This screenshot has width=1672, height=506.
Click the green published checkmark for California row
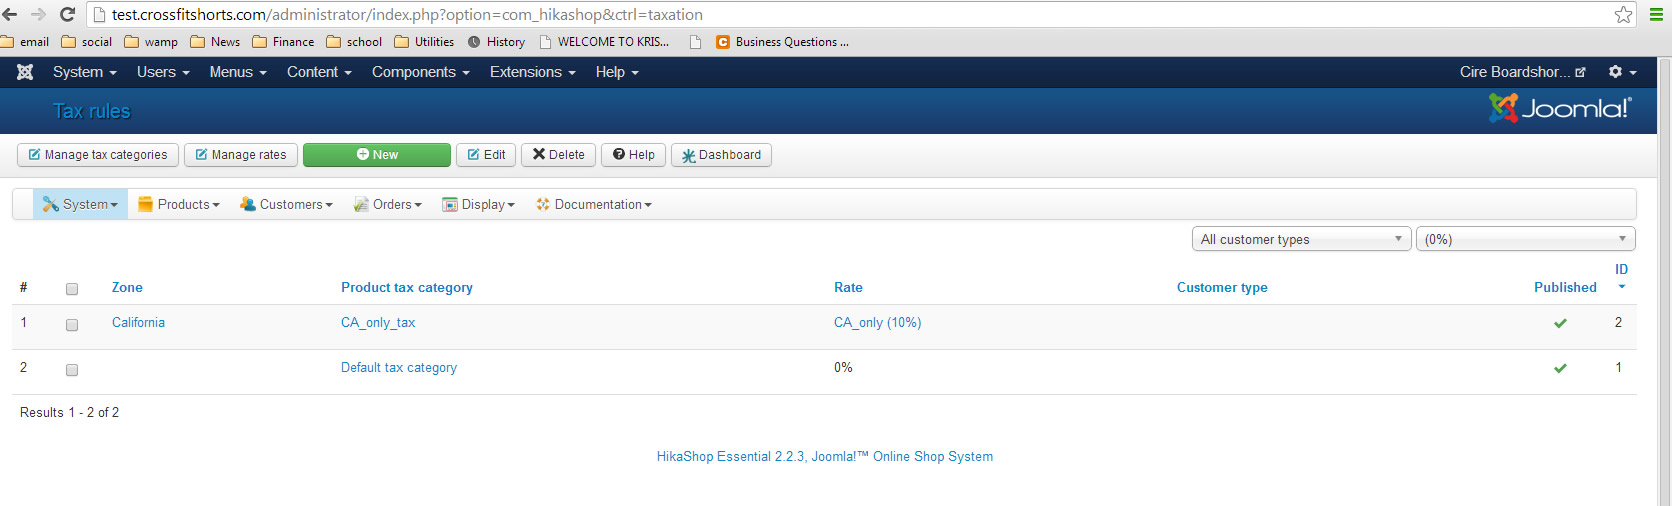(1560, 323)
